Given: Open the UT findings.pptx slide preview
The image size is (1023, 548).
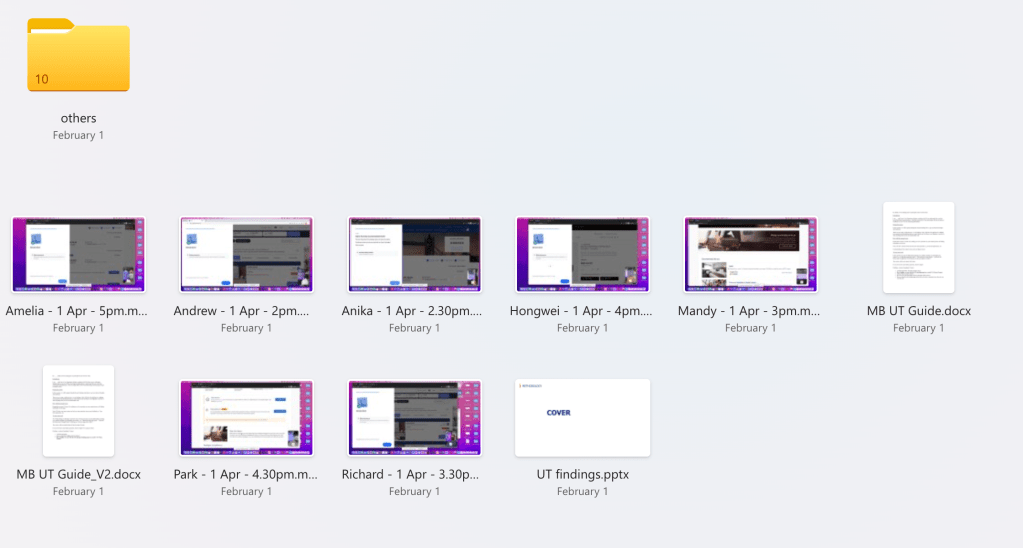Looking at the screenshot, I should (x=582, y=417).
